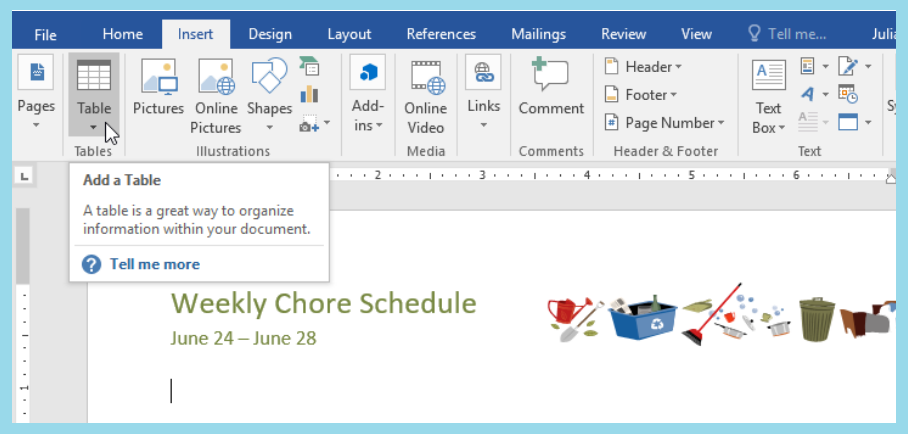Expand the Header dropdown

678,67
